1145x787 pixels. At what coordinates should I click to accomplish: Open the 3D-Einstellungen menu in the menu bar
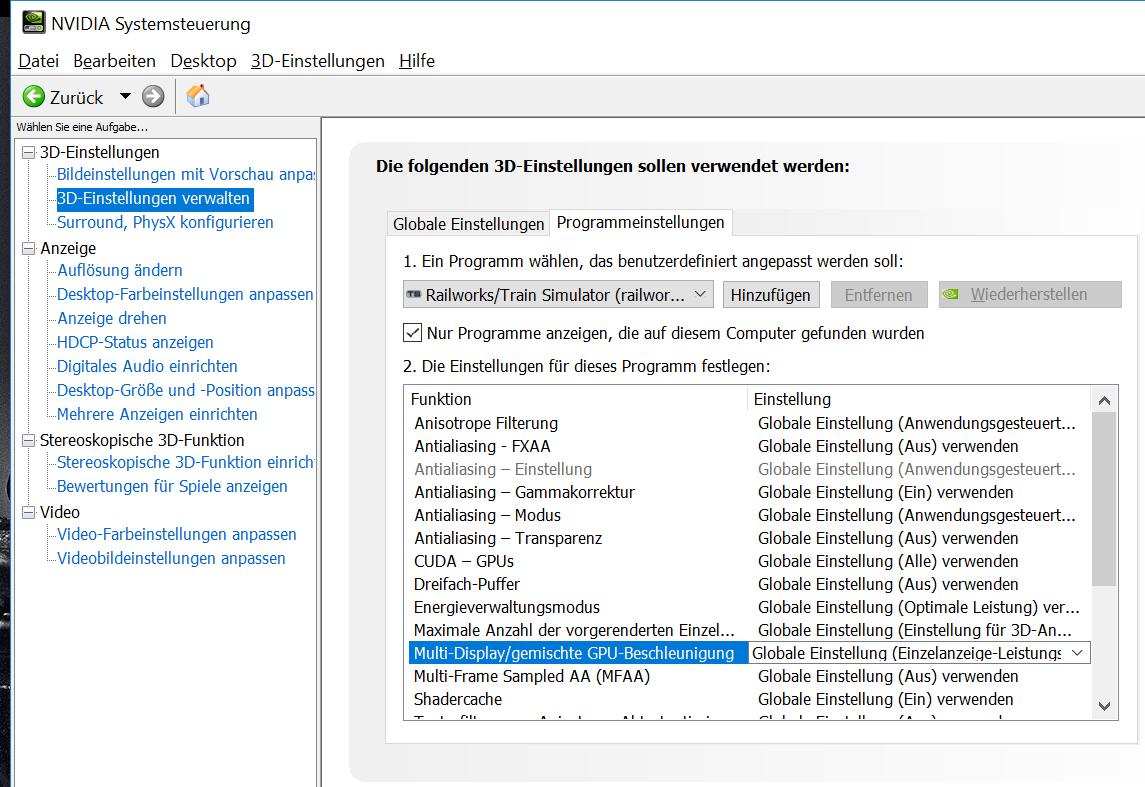click(317, 61)
